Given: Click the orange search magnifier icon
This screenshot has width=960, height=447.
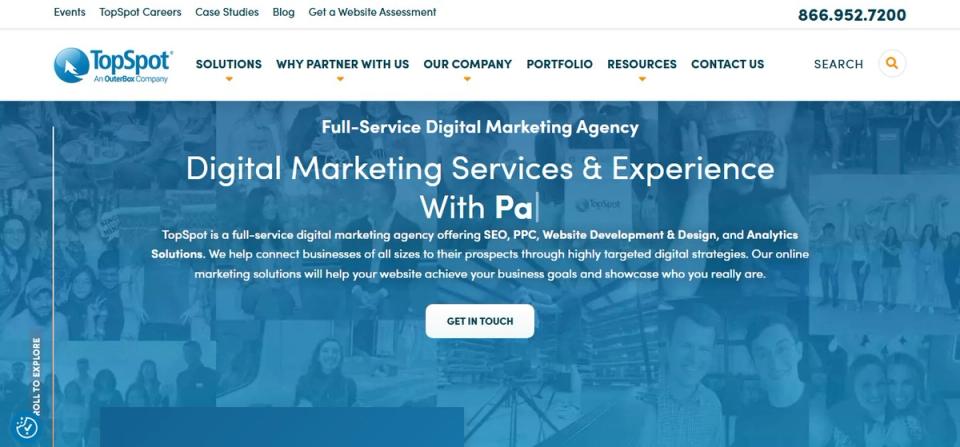Looking at the screenshot, I should click(891, 63).
